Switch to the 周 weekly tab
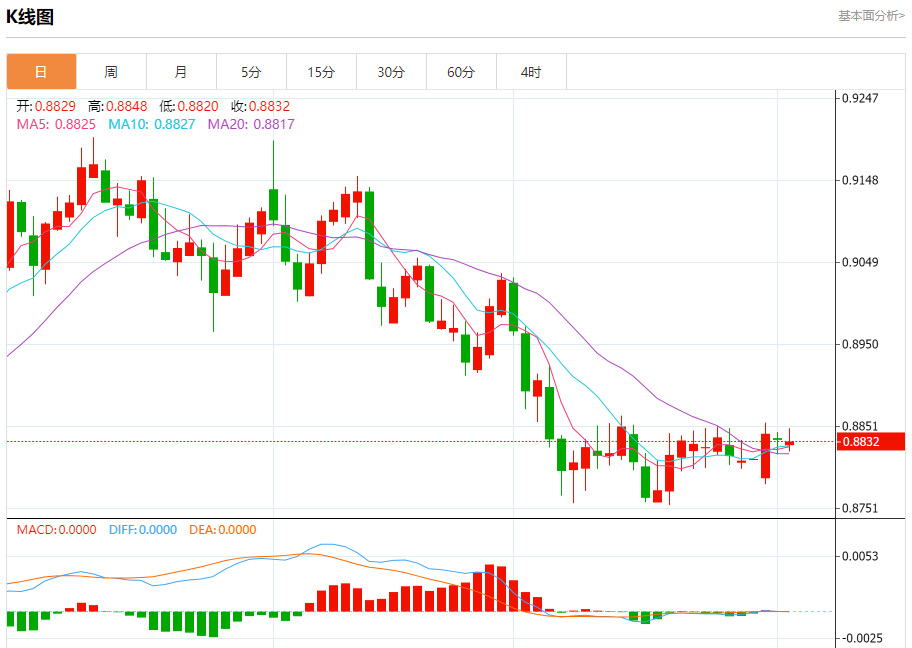Viewport: 912px width, 648px height. (111, 72)
